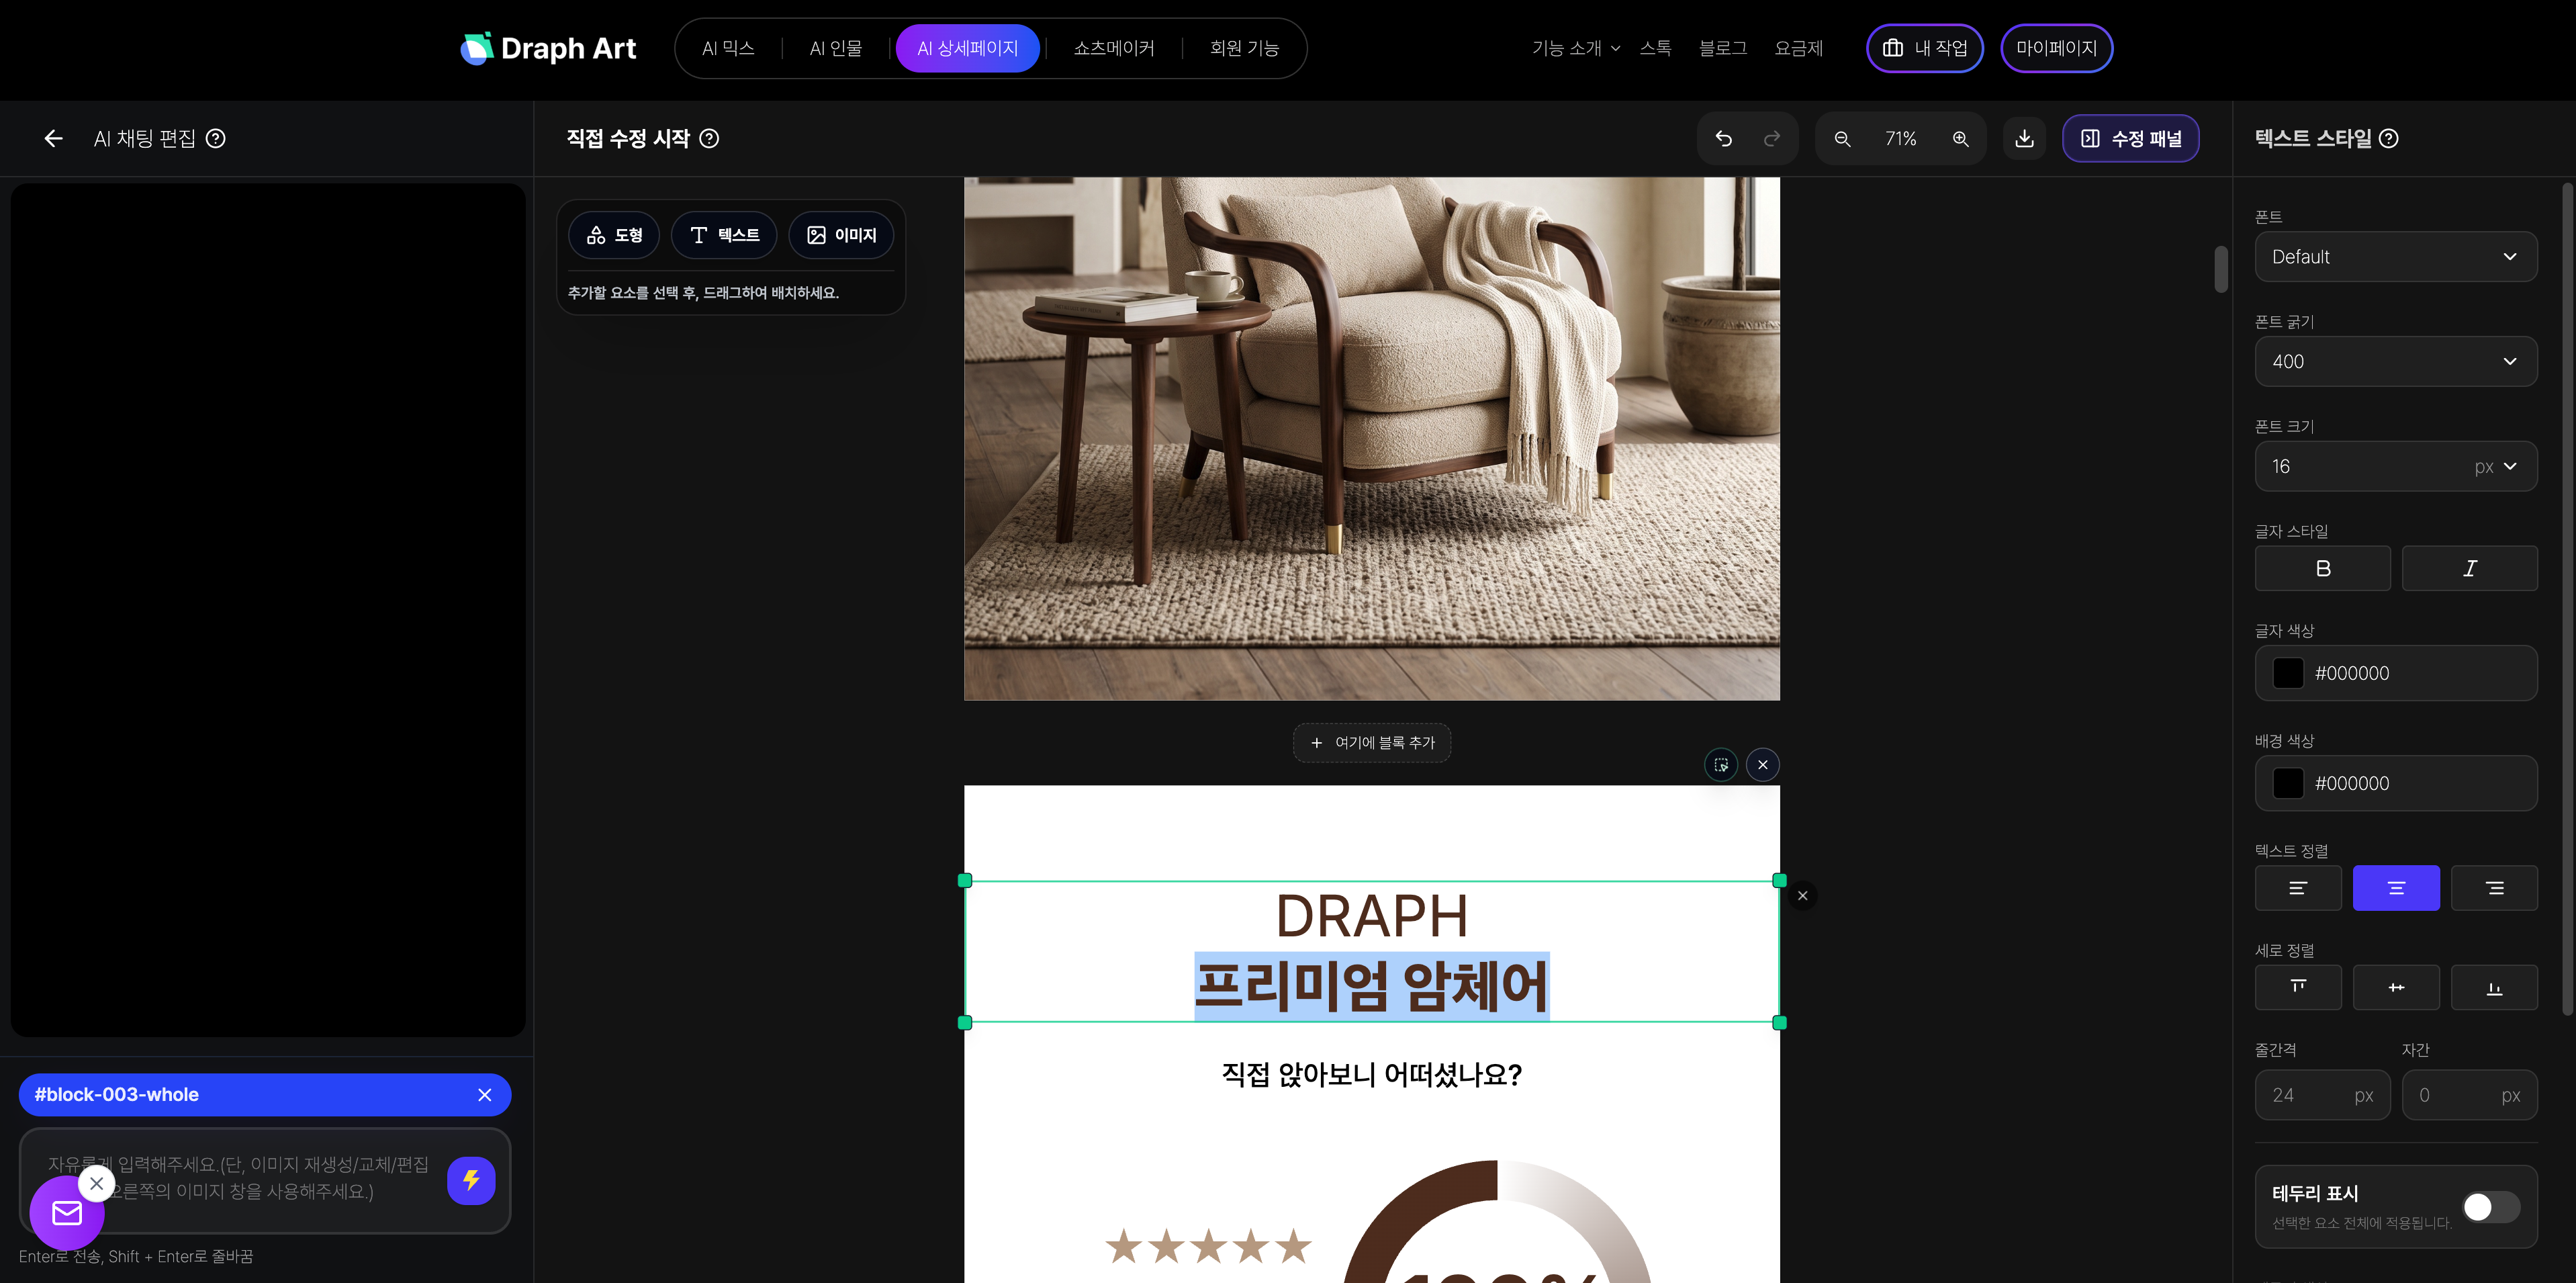Set vertical alignment to top

click(2298, 988)
